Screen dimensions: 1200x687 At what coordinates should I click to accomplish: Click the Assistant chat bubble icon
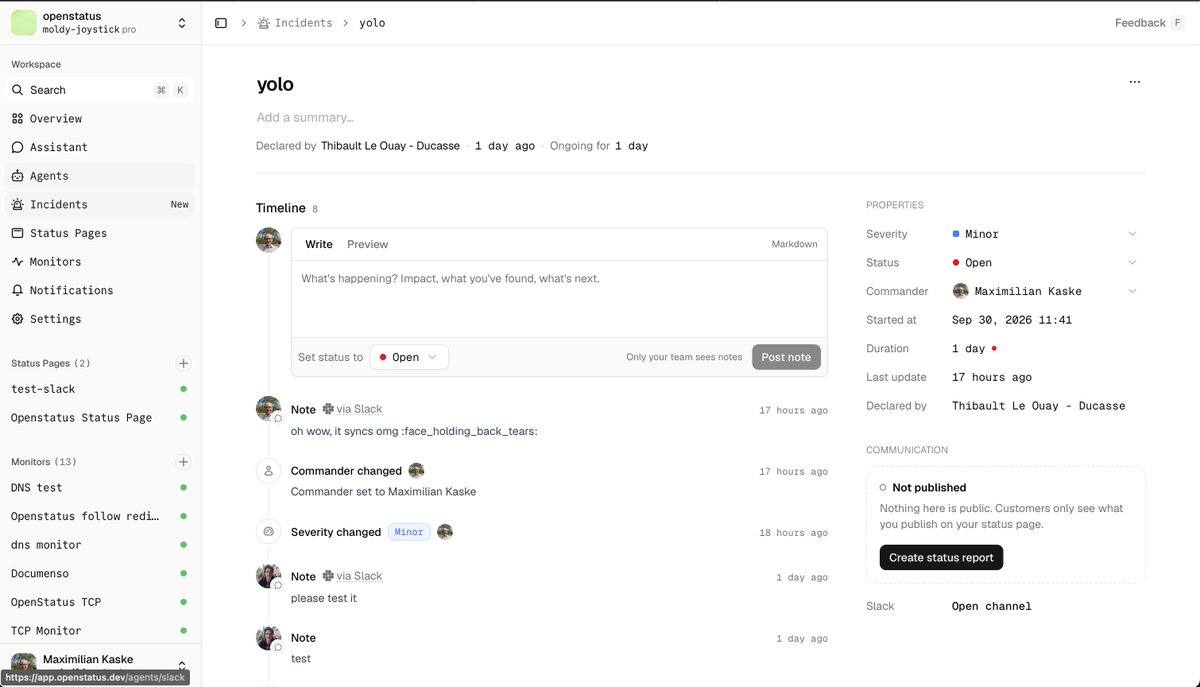17,147
